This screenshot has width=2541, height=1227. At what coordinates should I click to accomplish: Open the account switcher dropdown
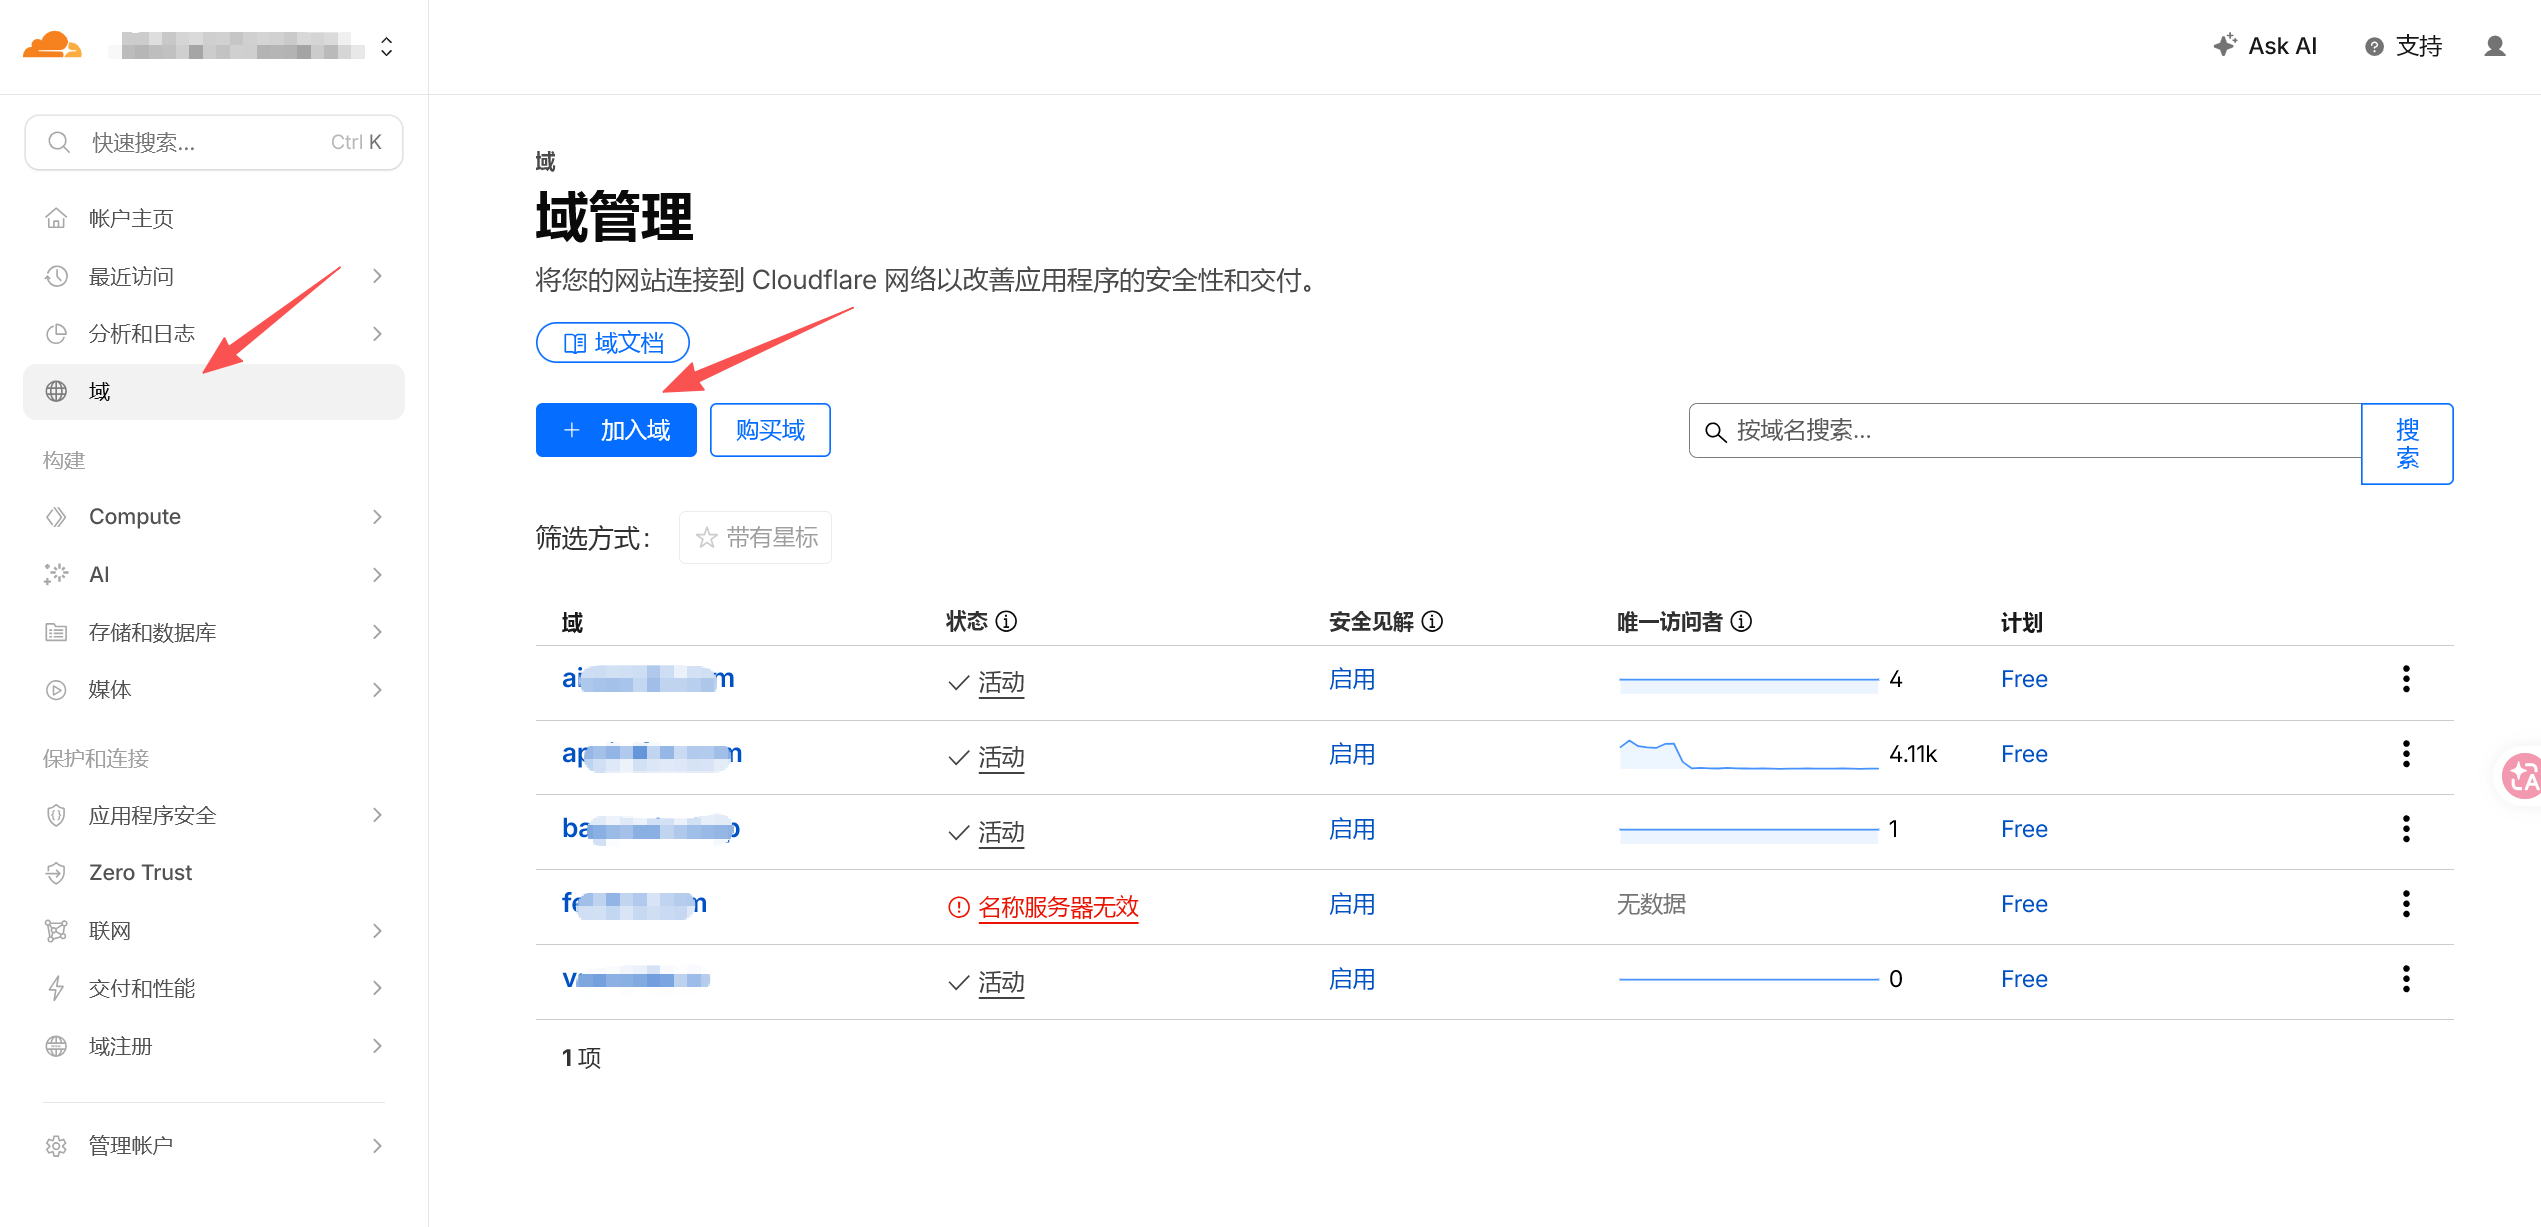pyautogui.click(x=387, y=46)
